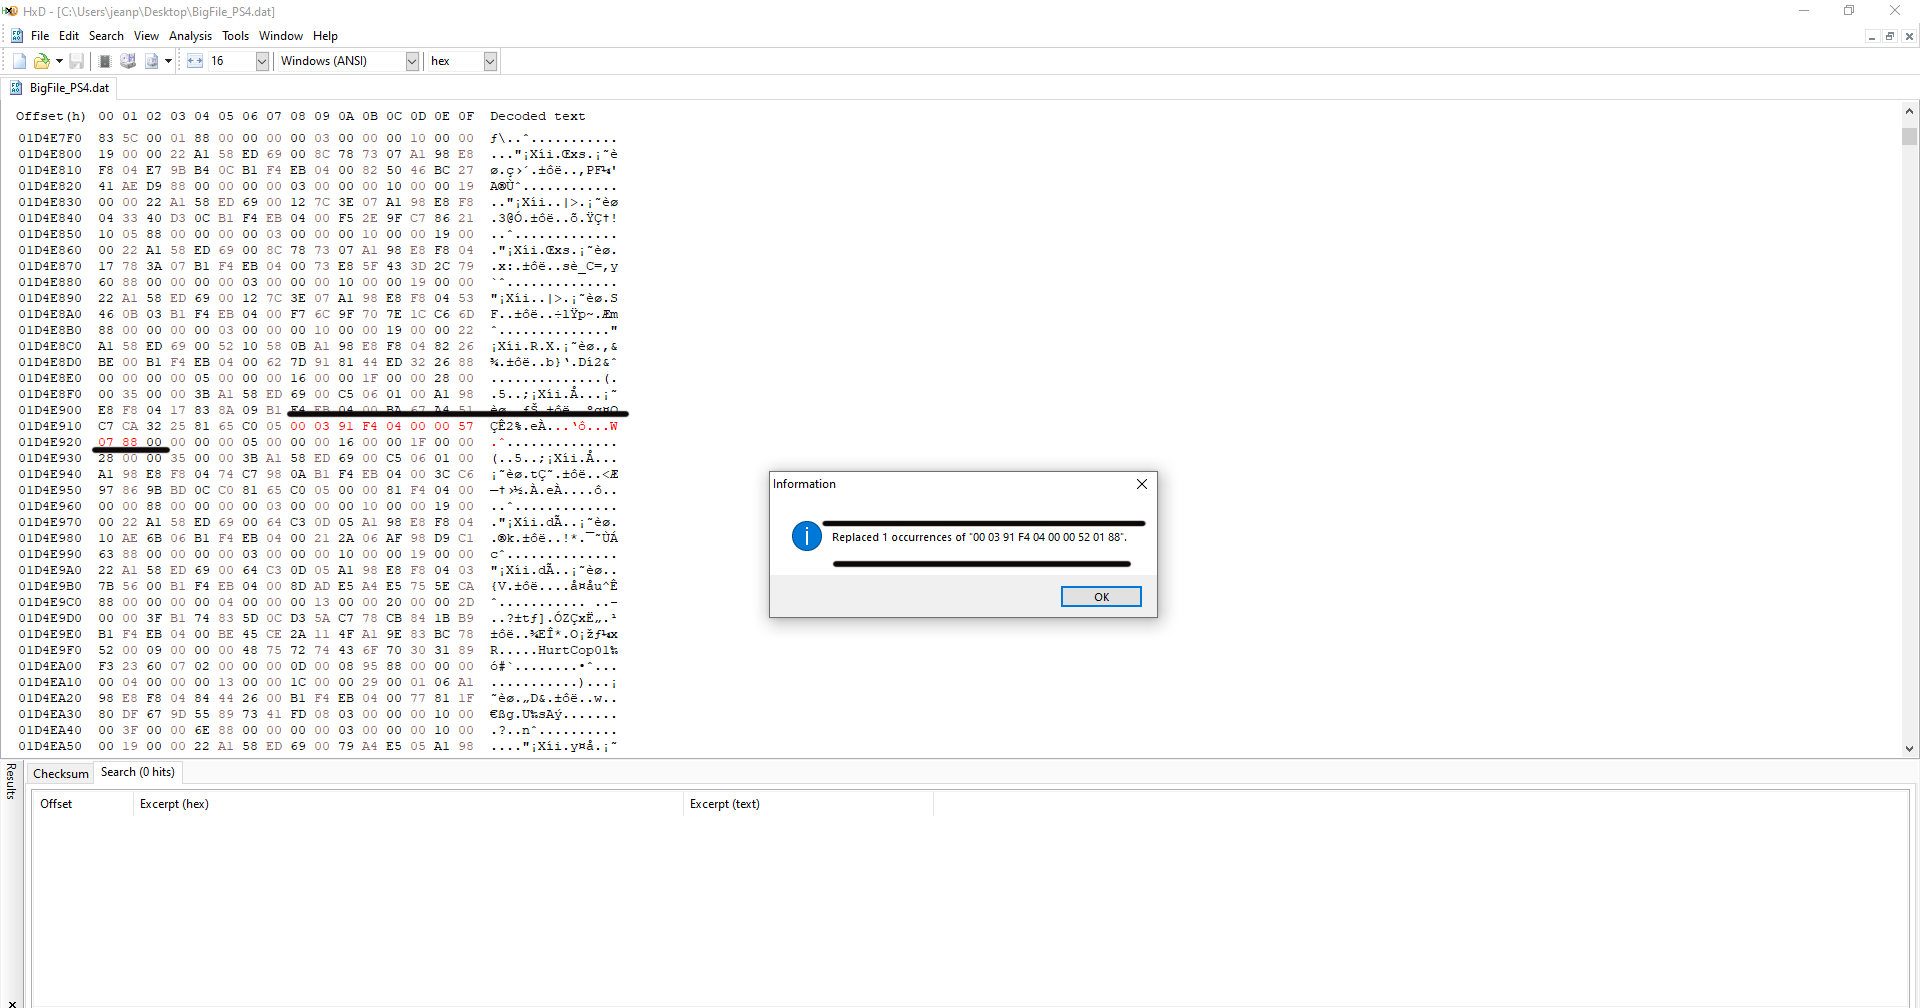This screenshot has height=1008, width=1920.
Task: Switch to the Checksum results tab
Action: pyautogui.click(x=61, y=774)
